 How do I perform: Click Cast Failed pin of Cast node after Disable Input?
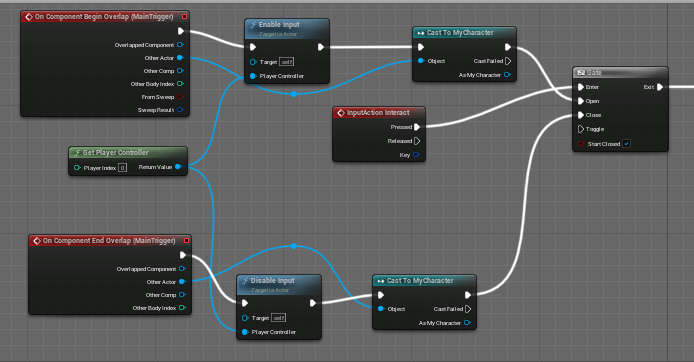click(x=468, y=309)
